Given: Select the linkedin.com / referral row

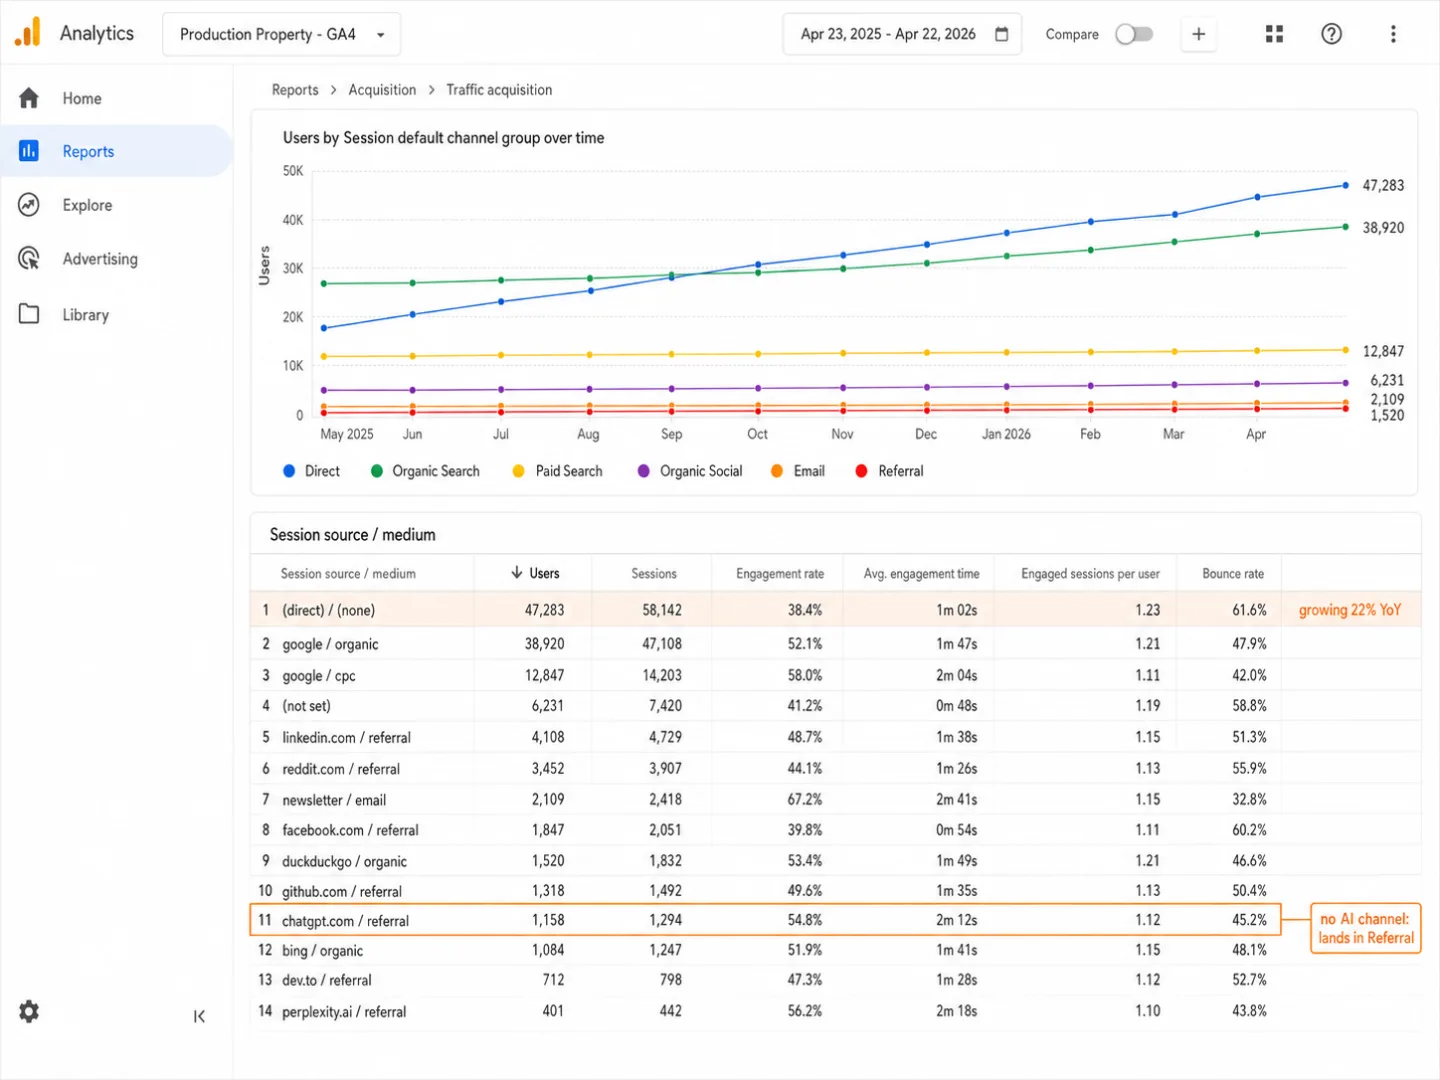Looking at the screenshot, I should coord(835,737).
